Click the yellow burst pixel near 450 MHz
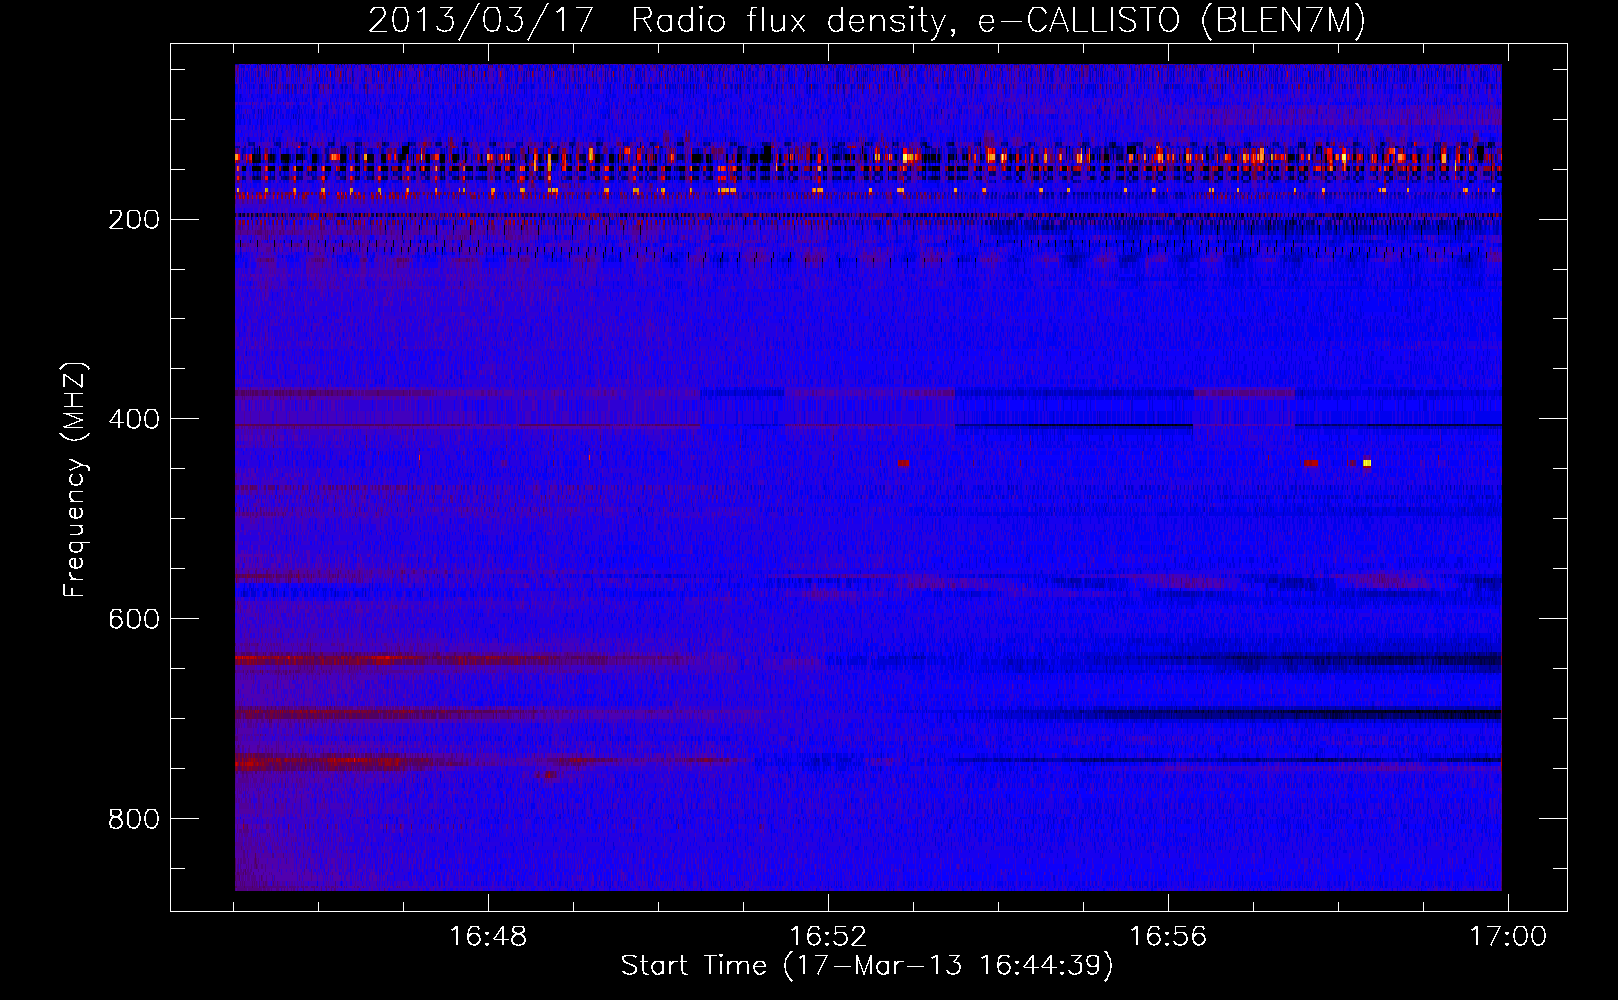The height and width of the screenshot is (1000, 1618). (x=1367, y=463)
